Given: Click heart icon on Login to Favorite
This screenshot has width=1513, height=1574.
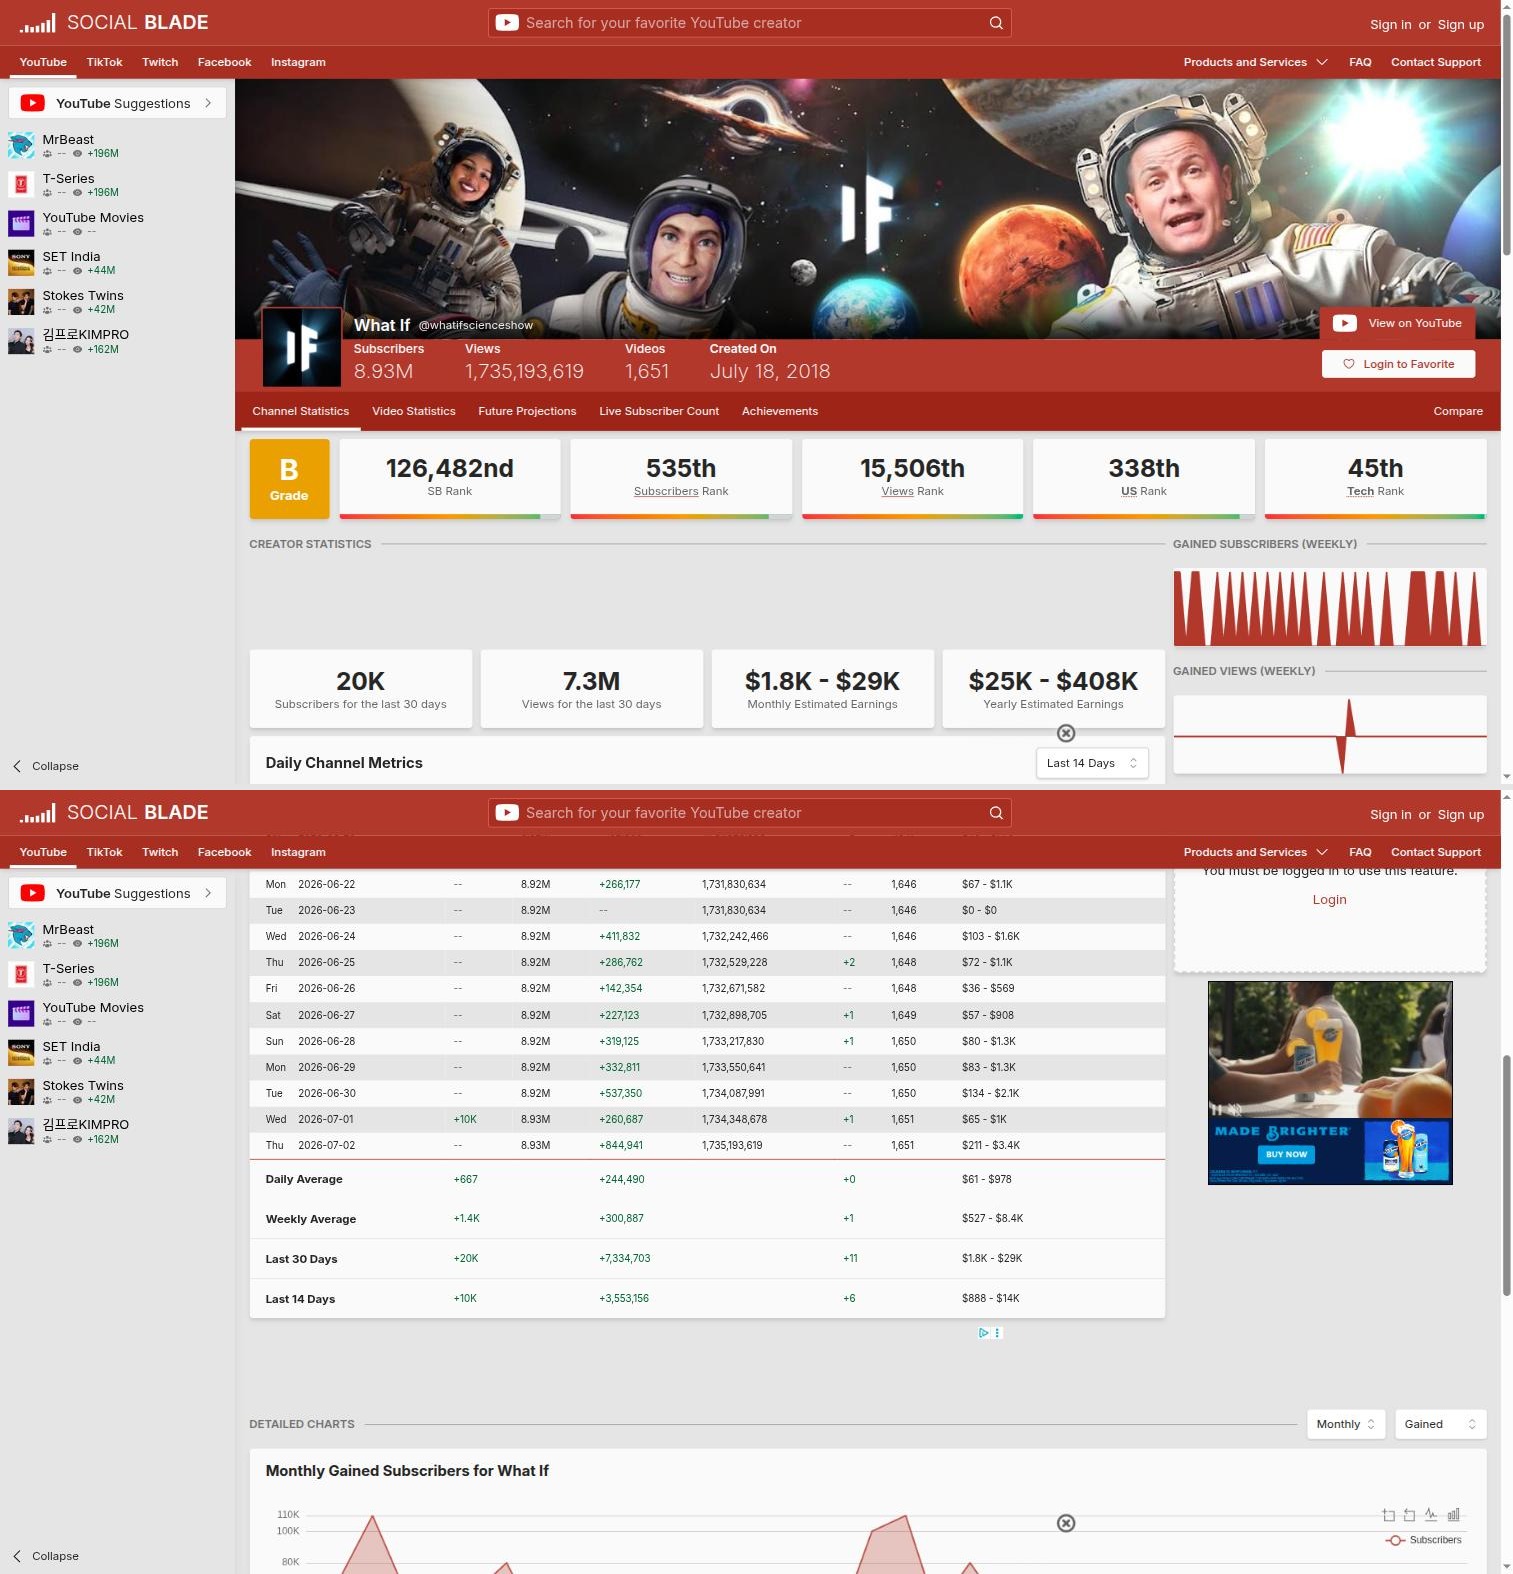Looking at the screenshot, I should tap(1349, 364).
